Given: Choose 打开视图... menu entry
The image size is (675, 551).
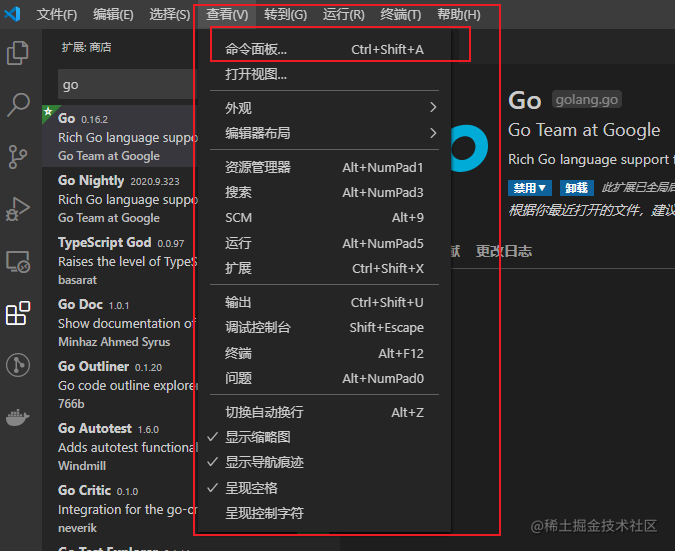Looking at the screenshot, I should 324,74.
